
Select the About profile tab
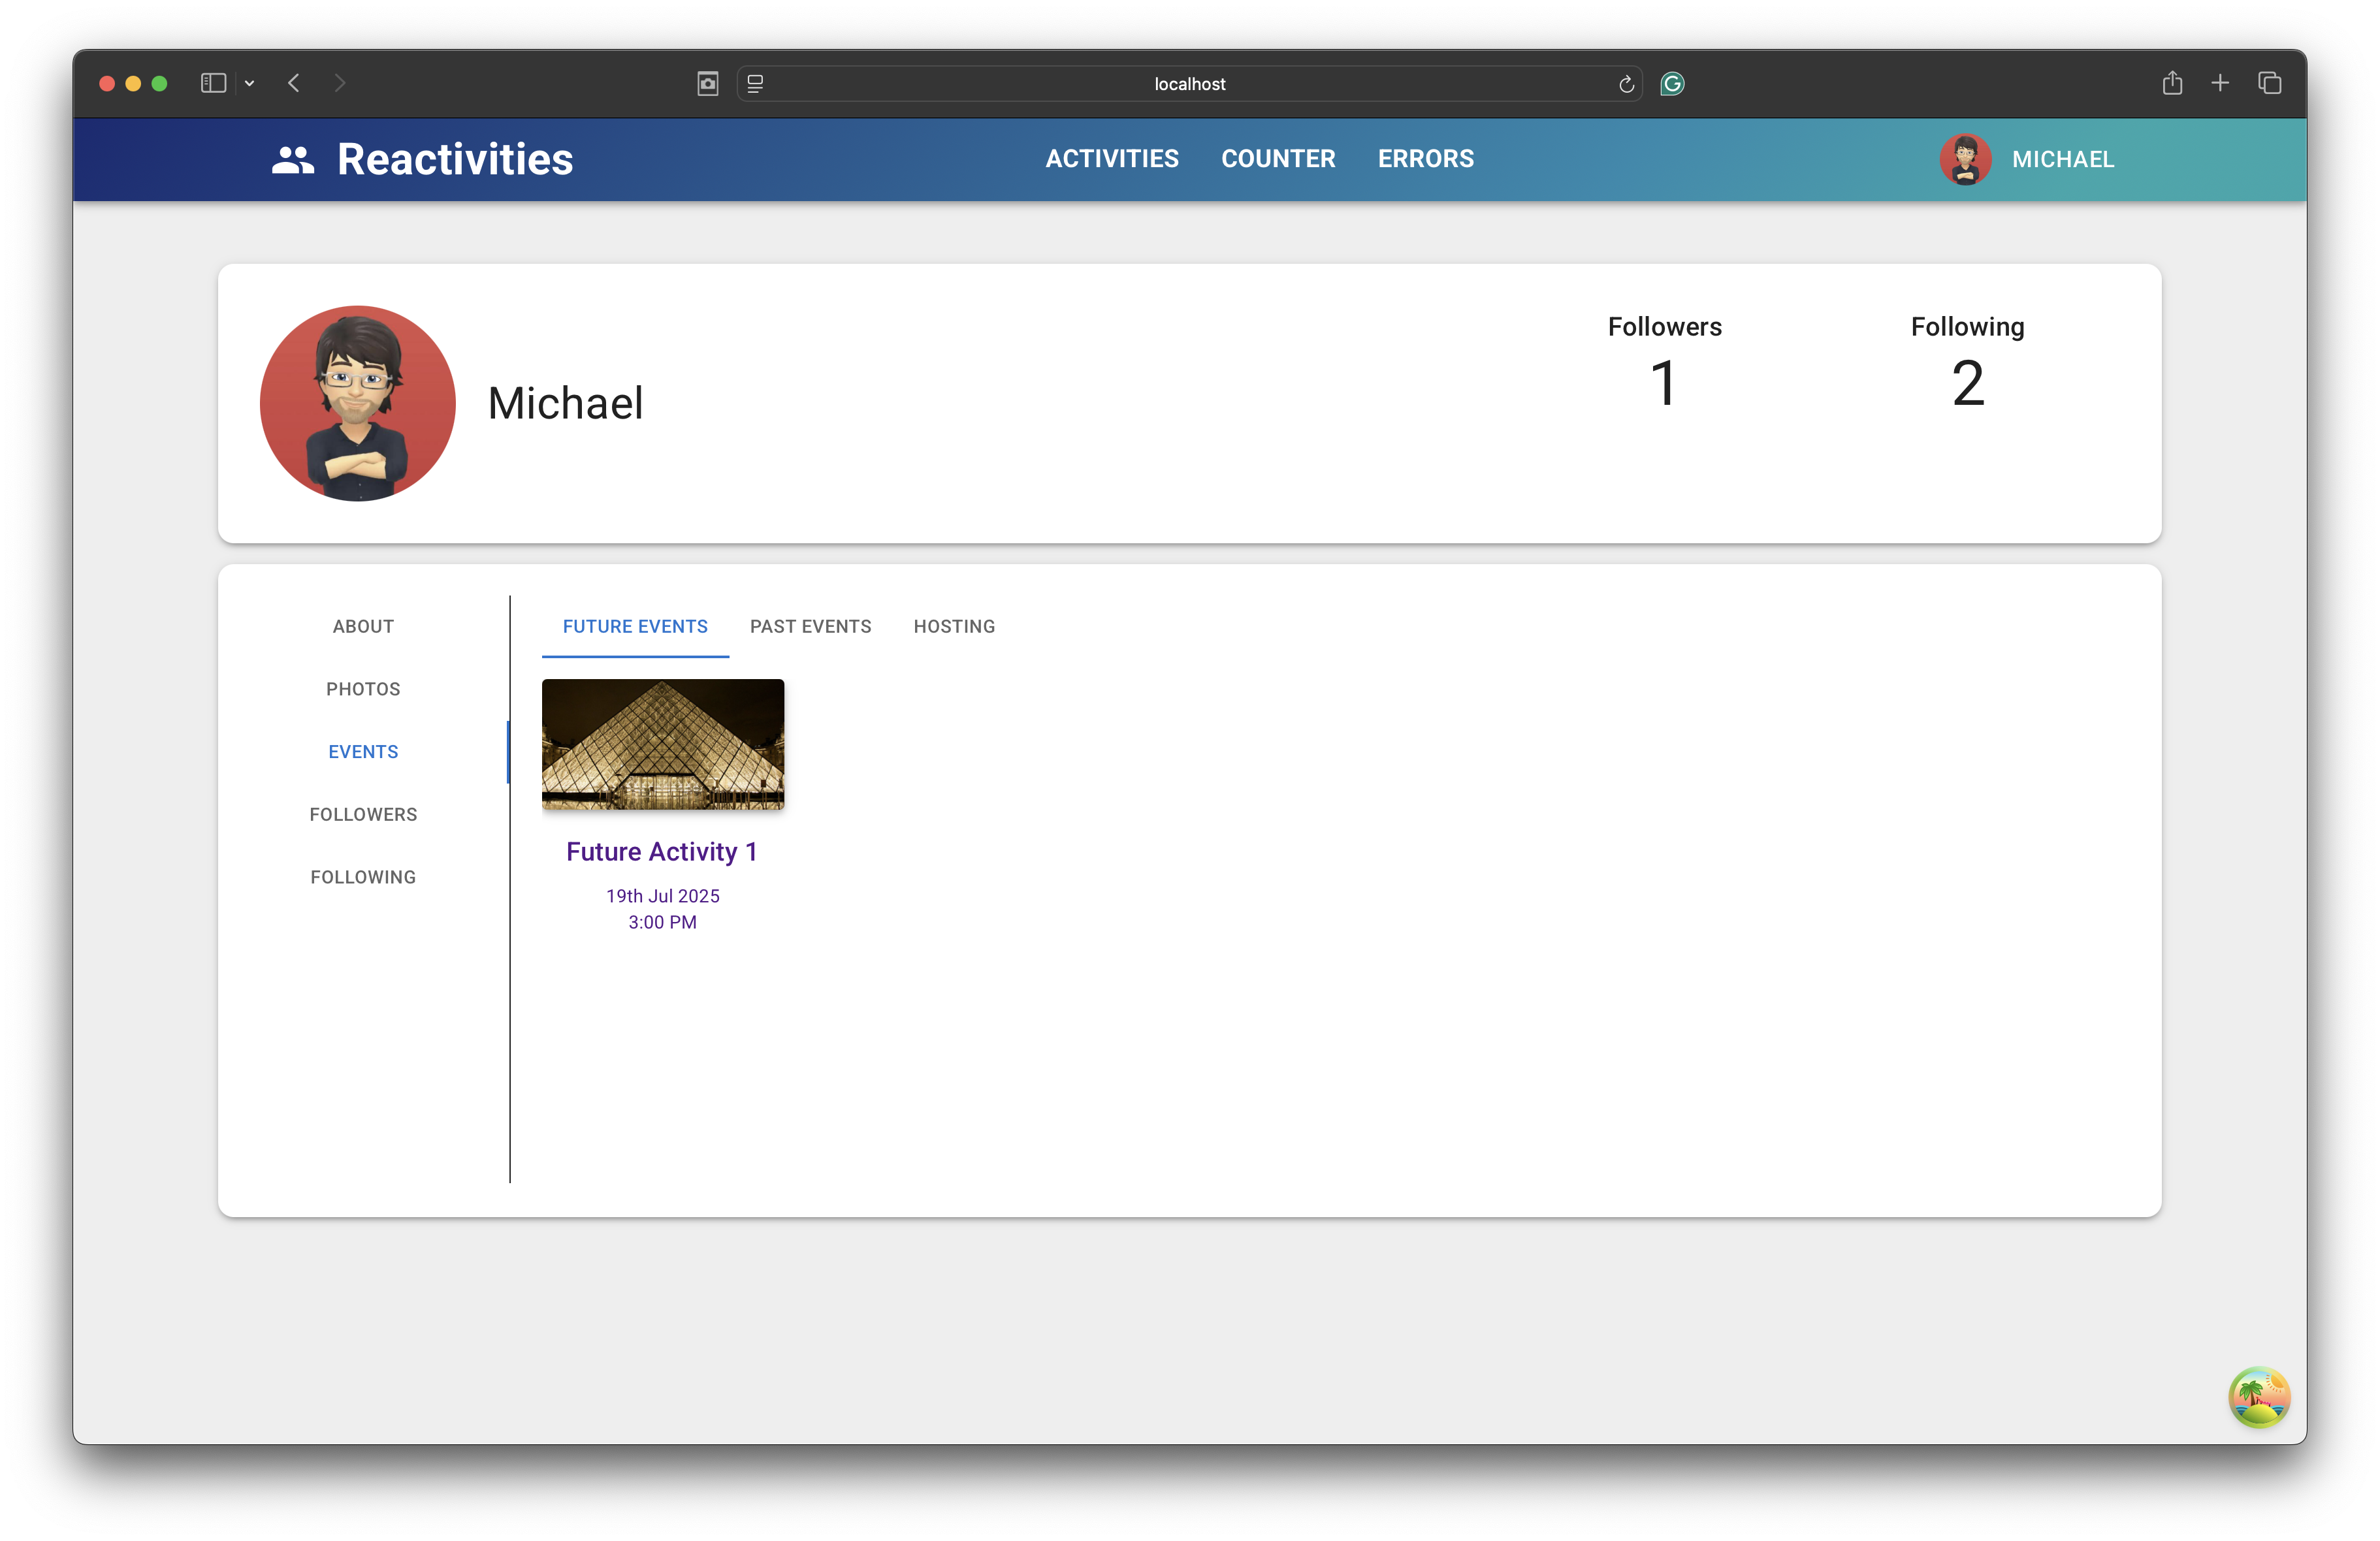click(363, 627)
